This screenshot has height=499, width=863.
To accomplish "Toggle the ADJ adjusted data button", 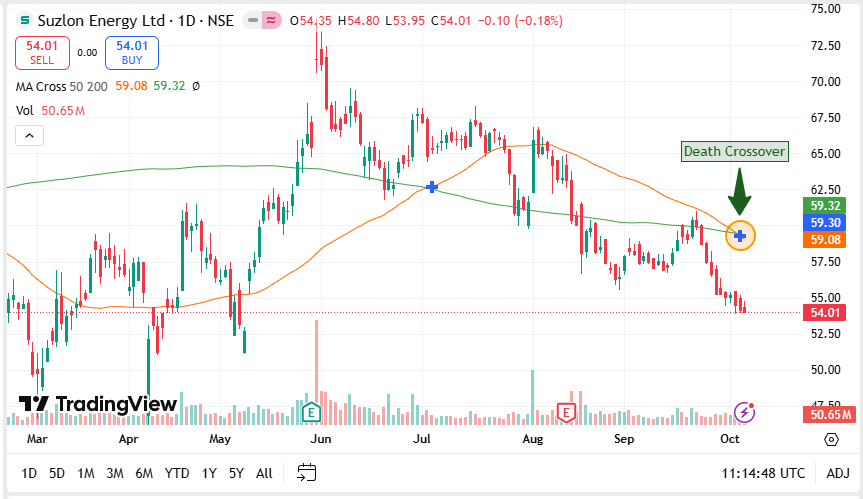I will click(x=840, y=473).
